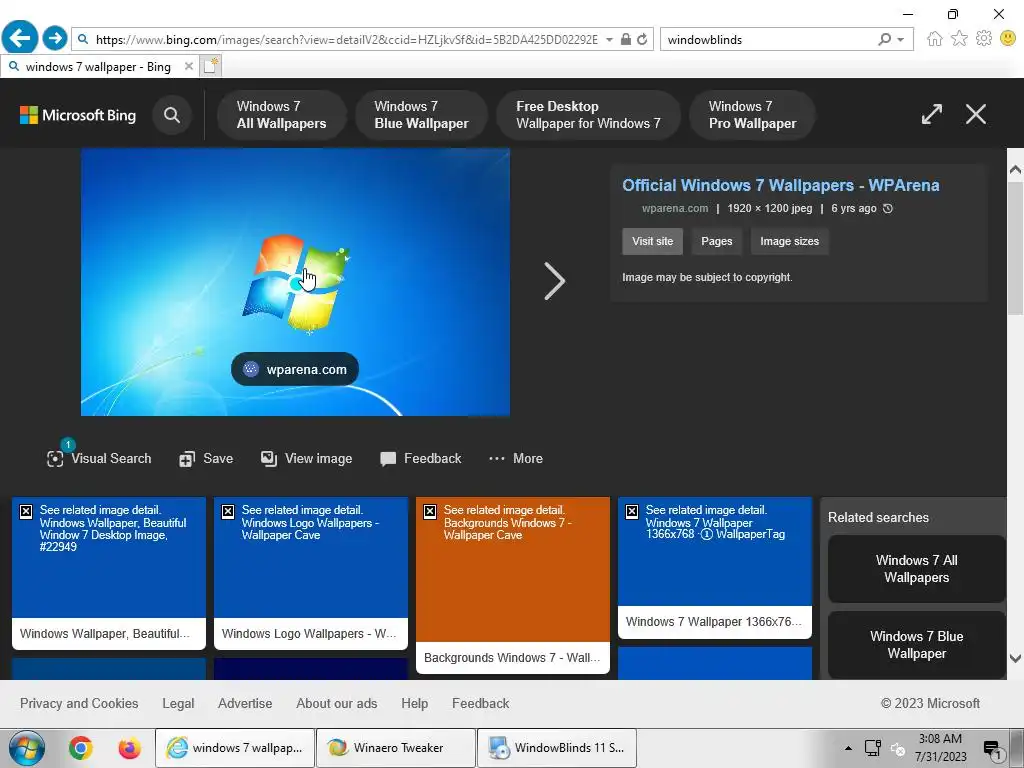Open 'Legal' footer link
Screen dimensions: 1024x768
click(x=178, y=703)
